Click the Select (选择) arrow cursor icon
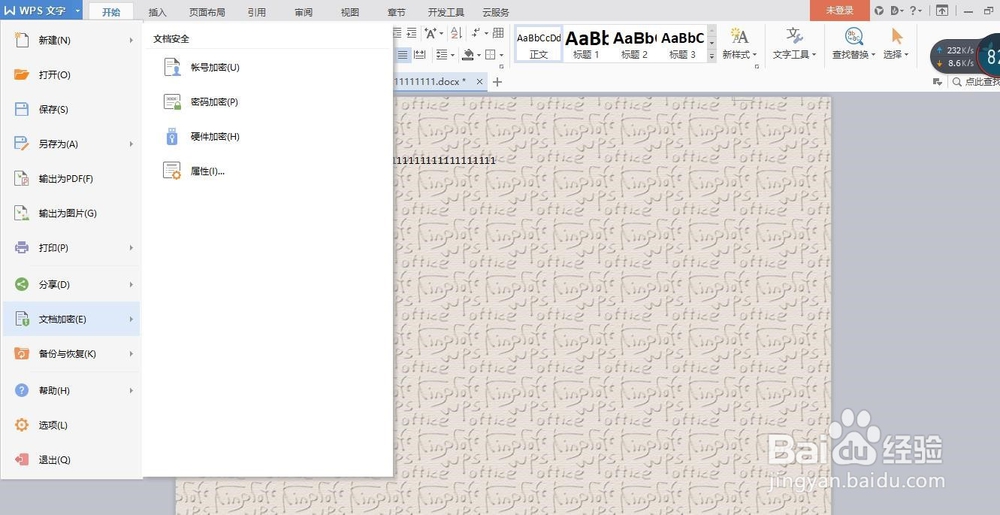 click(897, 36)
